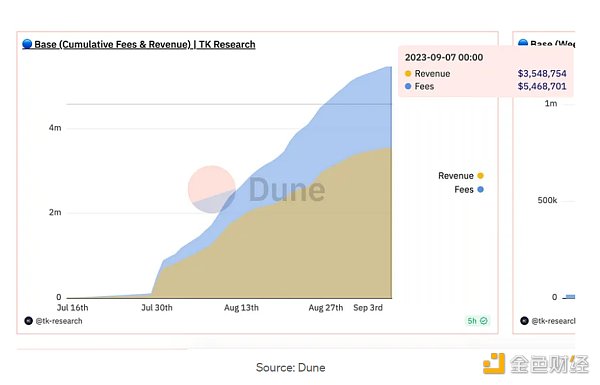
Task: Click the green checkmark freshness icon
Action: (x=484, y=321)
